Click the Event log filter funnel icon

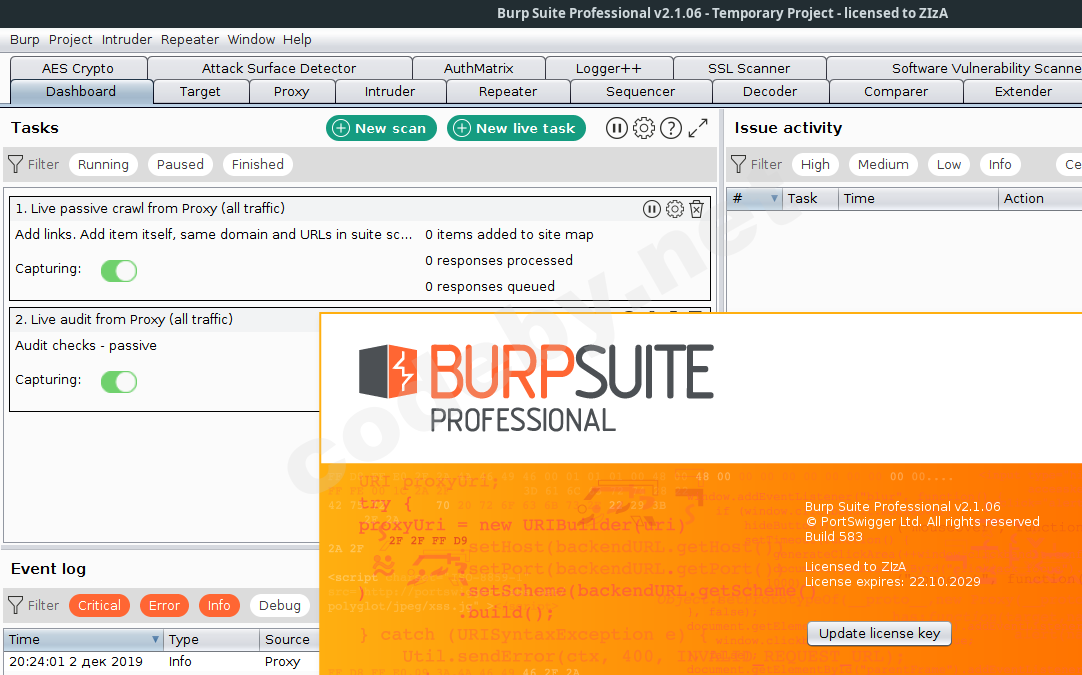[x=15, y=605]
